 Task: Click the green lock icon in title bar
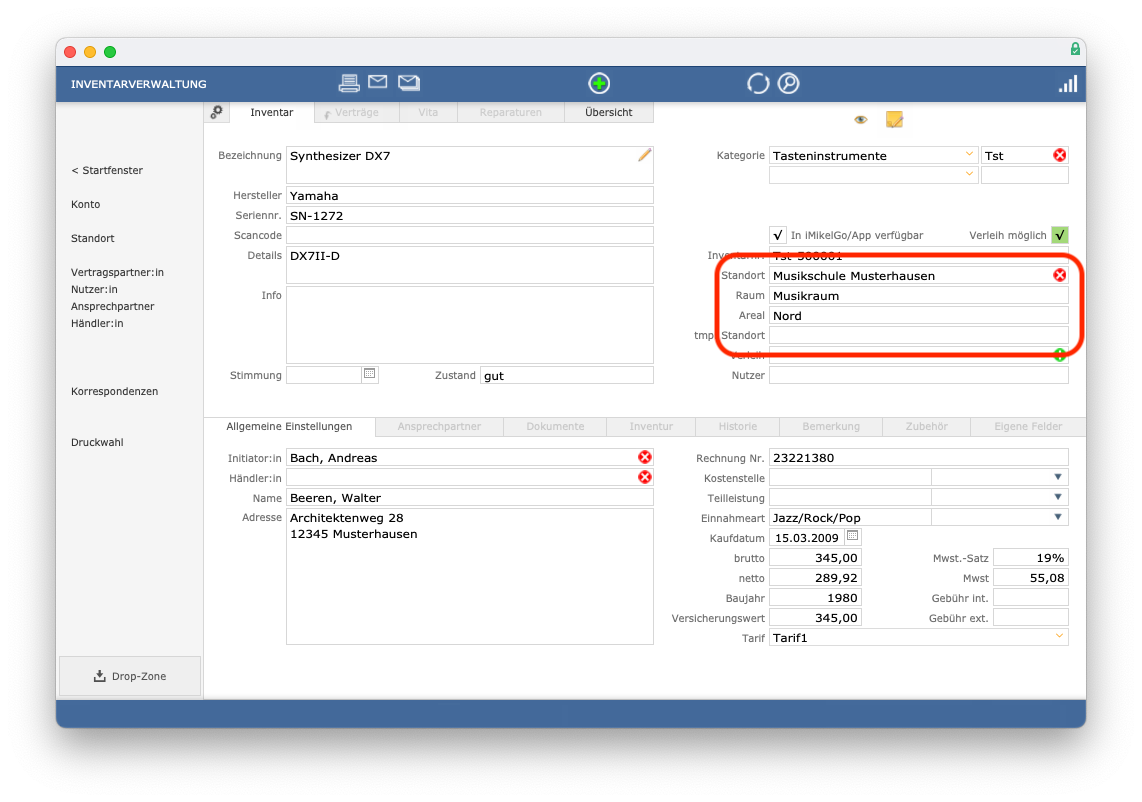pos(1075,49)
